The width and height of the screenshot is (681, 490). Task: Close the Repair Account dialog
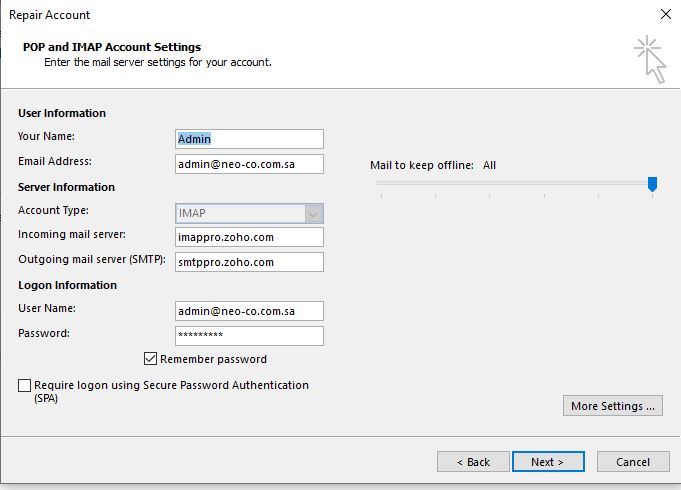665,15
